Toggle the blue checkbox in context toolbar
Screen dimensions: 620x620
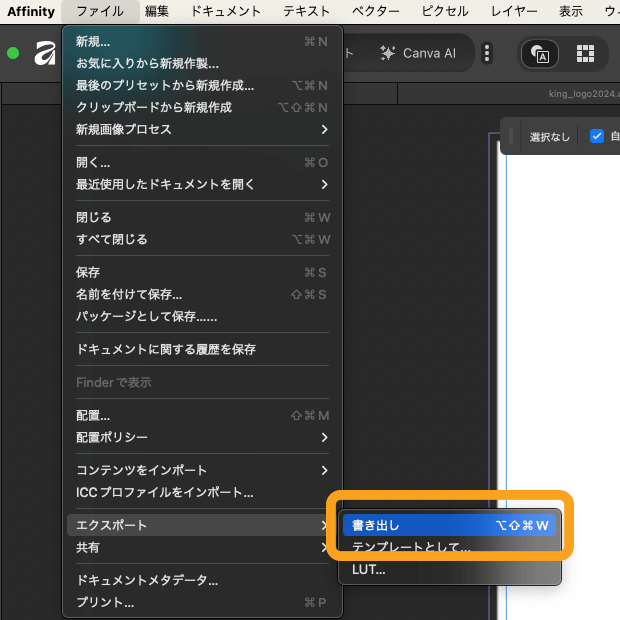(597, 136)
